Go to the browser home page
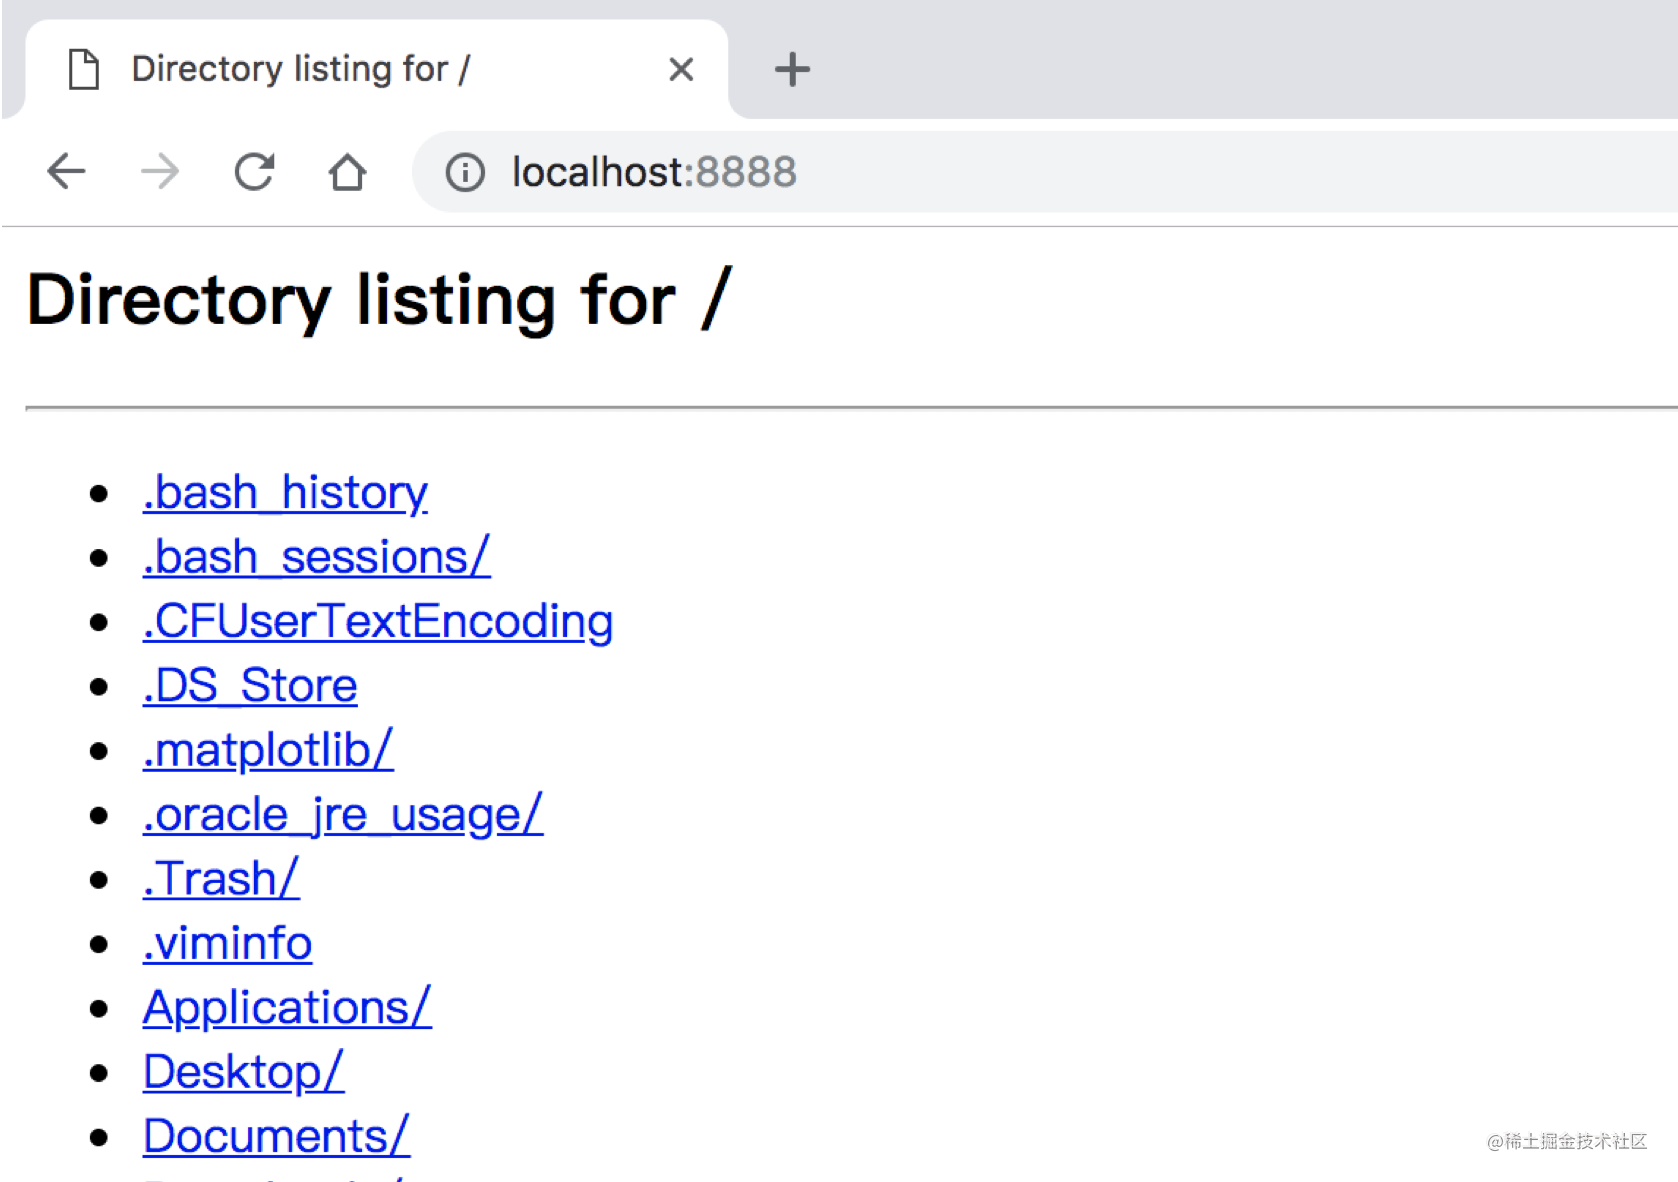The height and width of the screenshot is (1182, 1678). tap(347, 172)
